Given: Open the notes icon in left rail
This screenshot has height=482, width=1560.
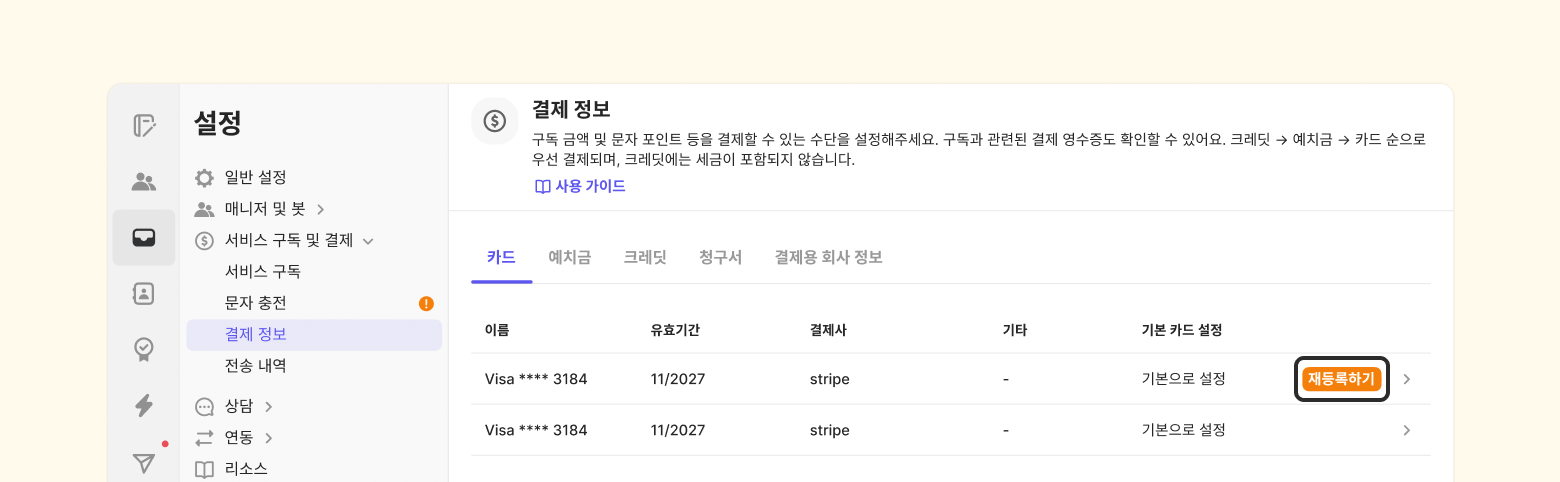Looking at the screenshot, I should [144, 126].
